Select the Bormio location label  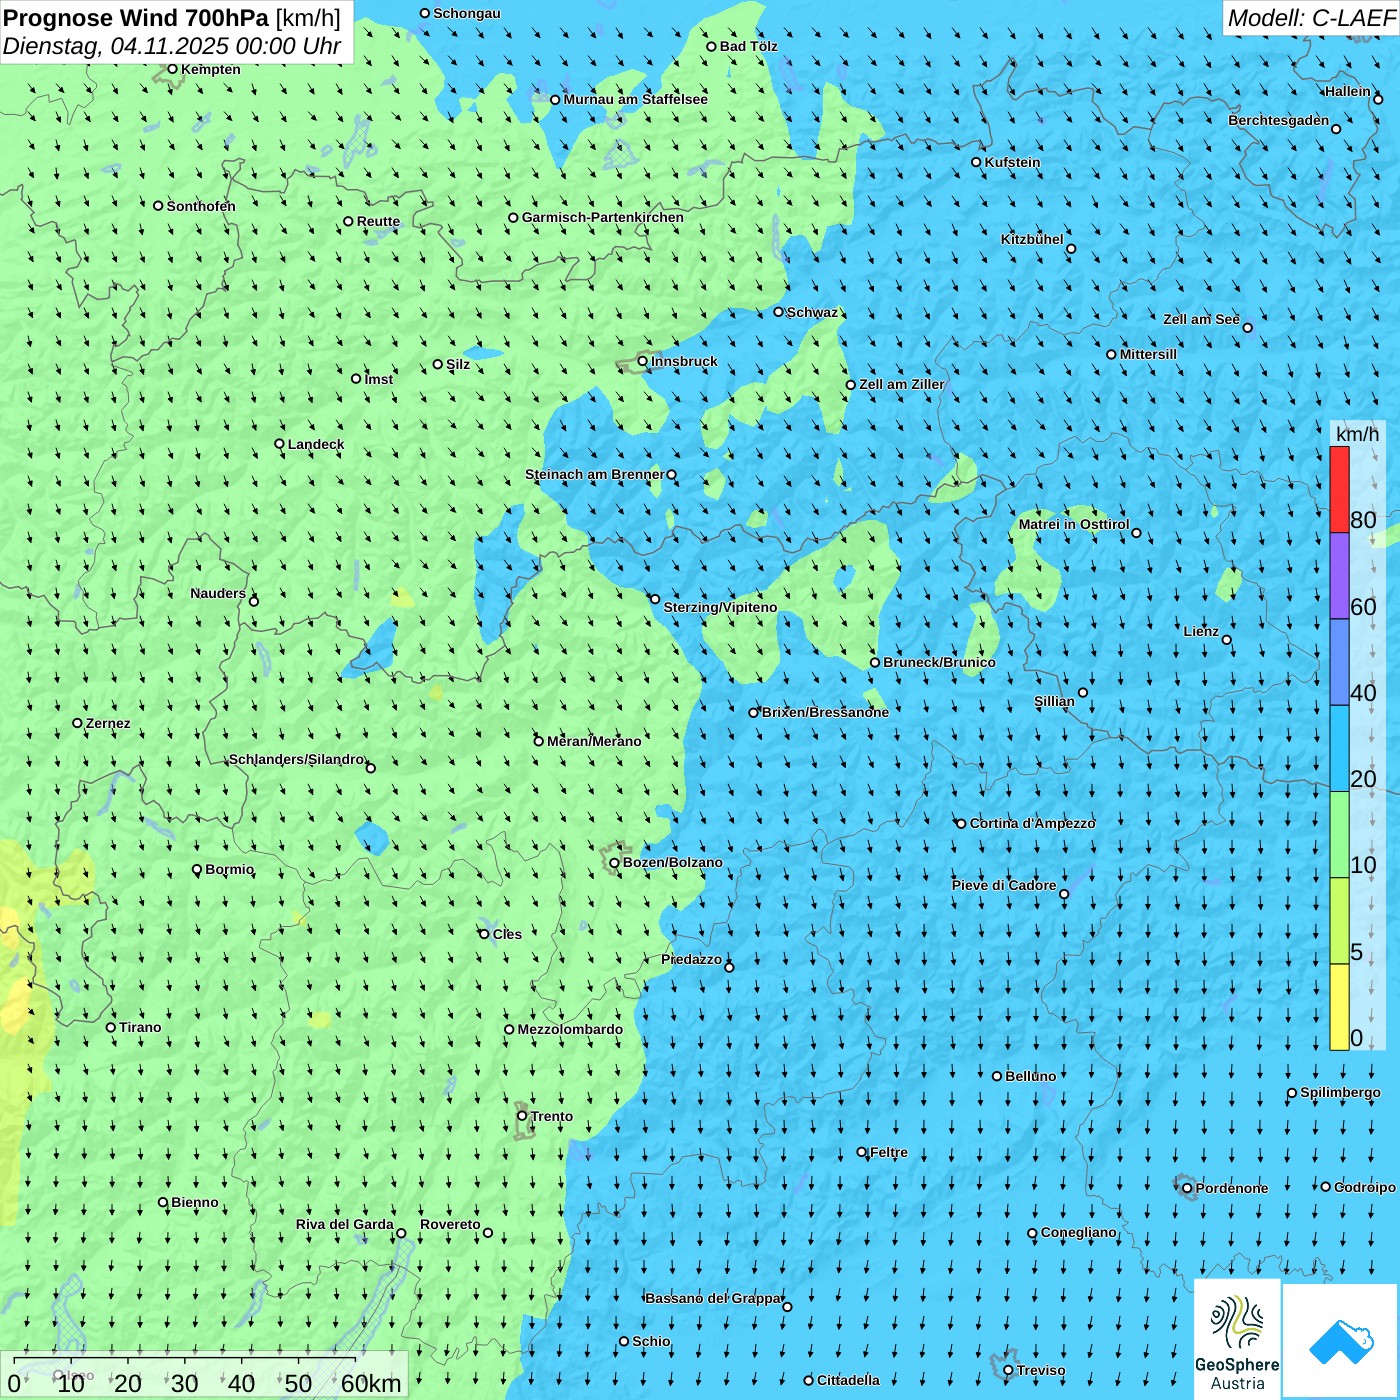229,869
